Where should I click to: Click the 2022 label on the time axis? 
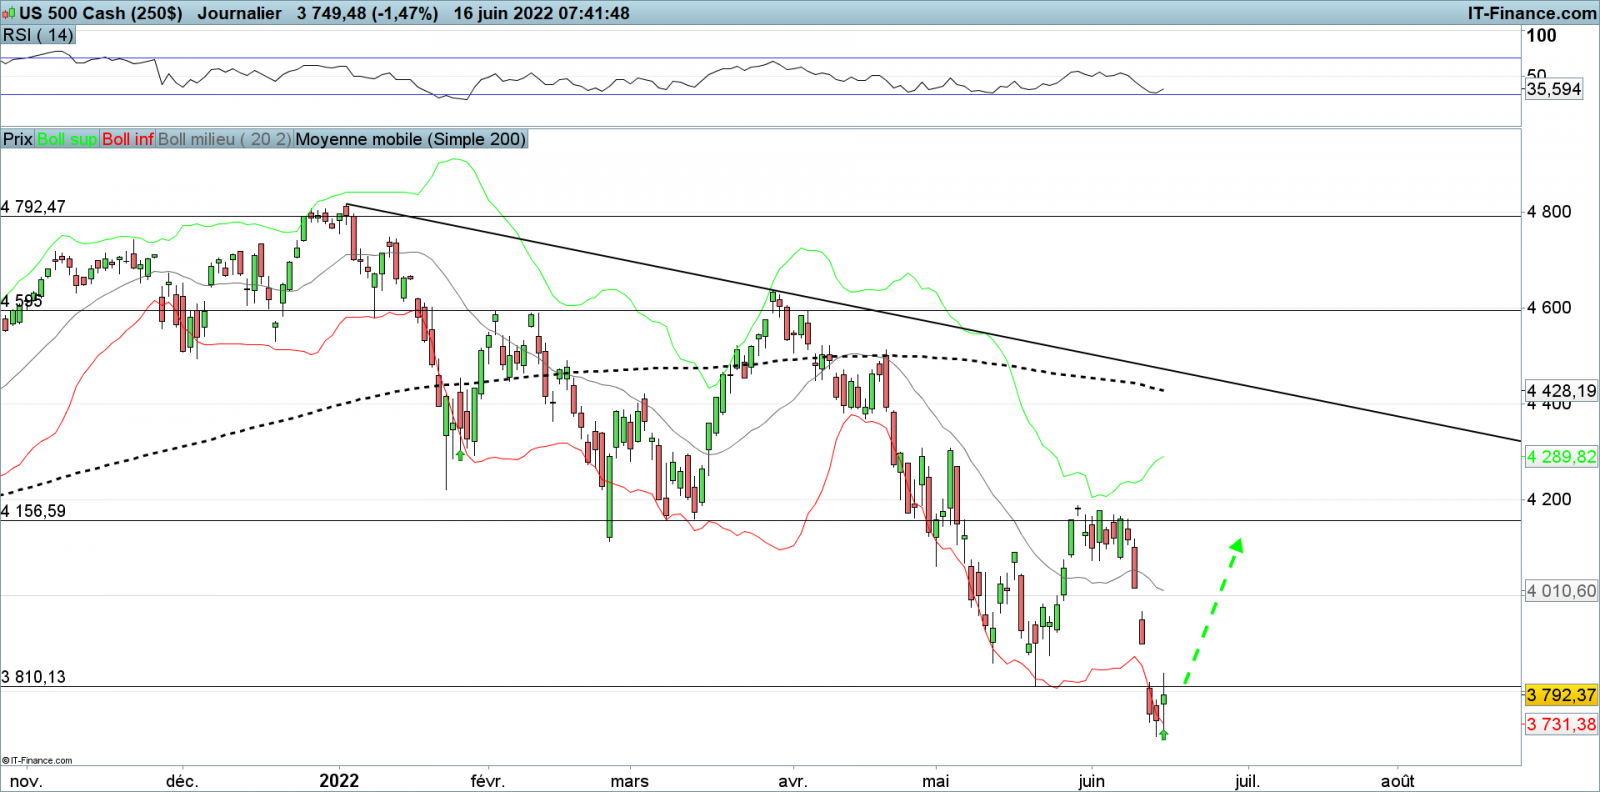click(339, 781)
